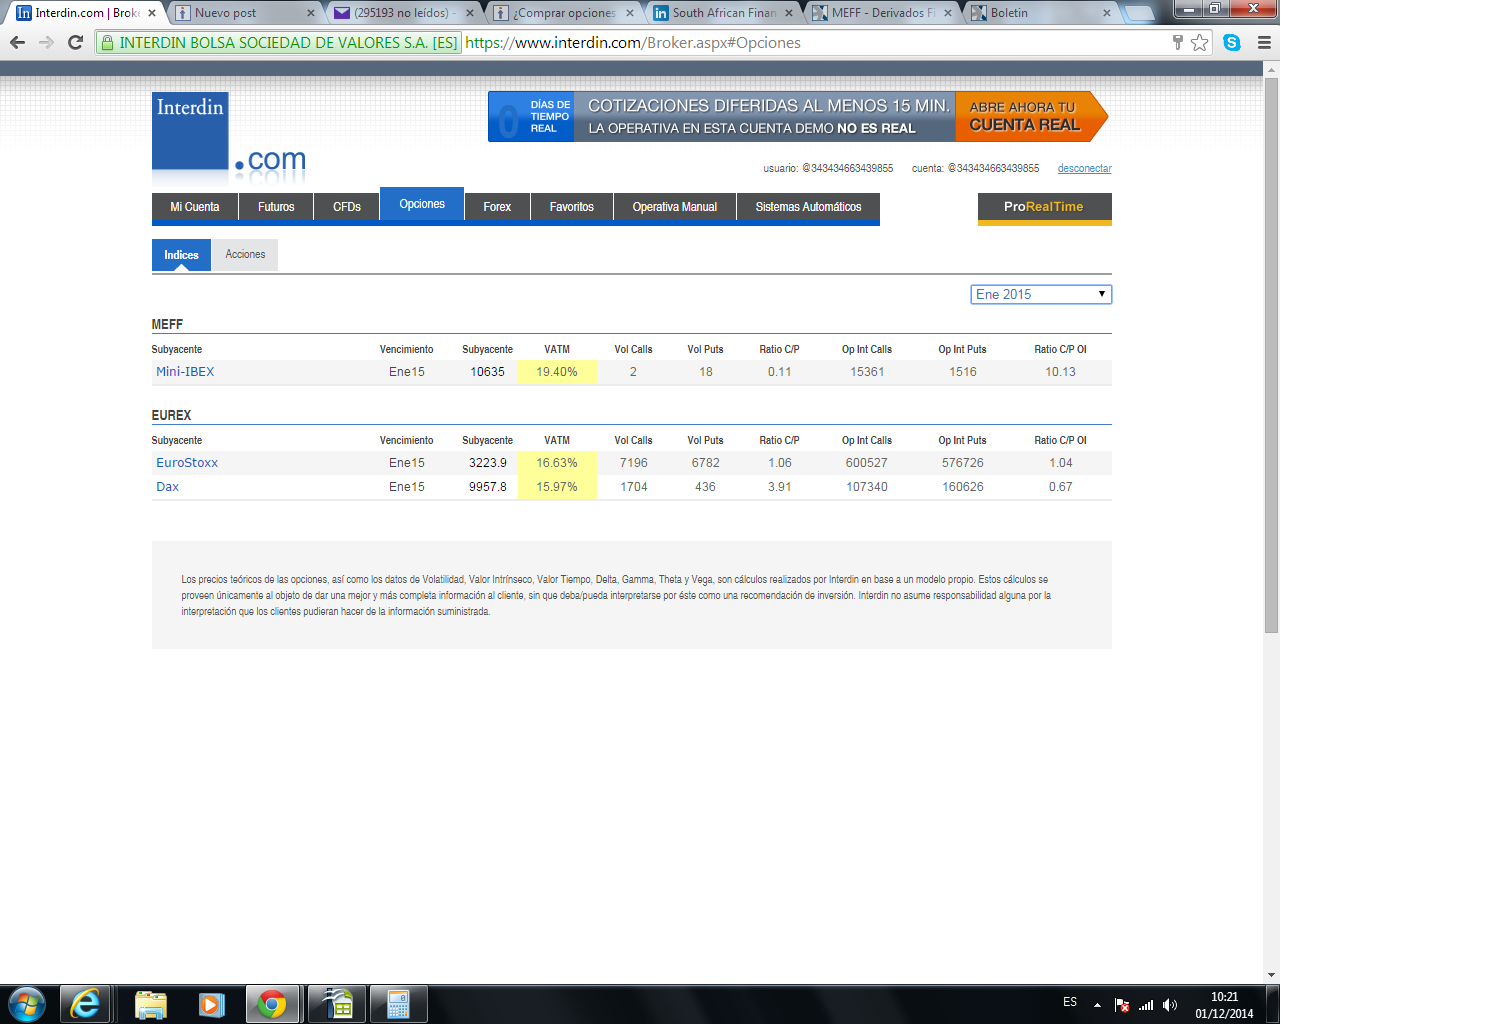
Task: Bookmark page with star icon
Action: click(1199, 42)
